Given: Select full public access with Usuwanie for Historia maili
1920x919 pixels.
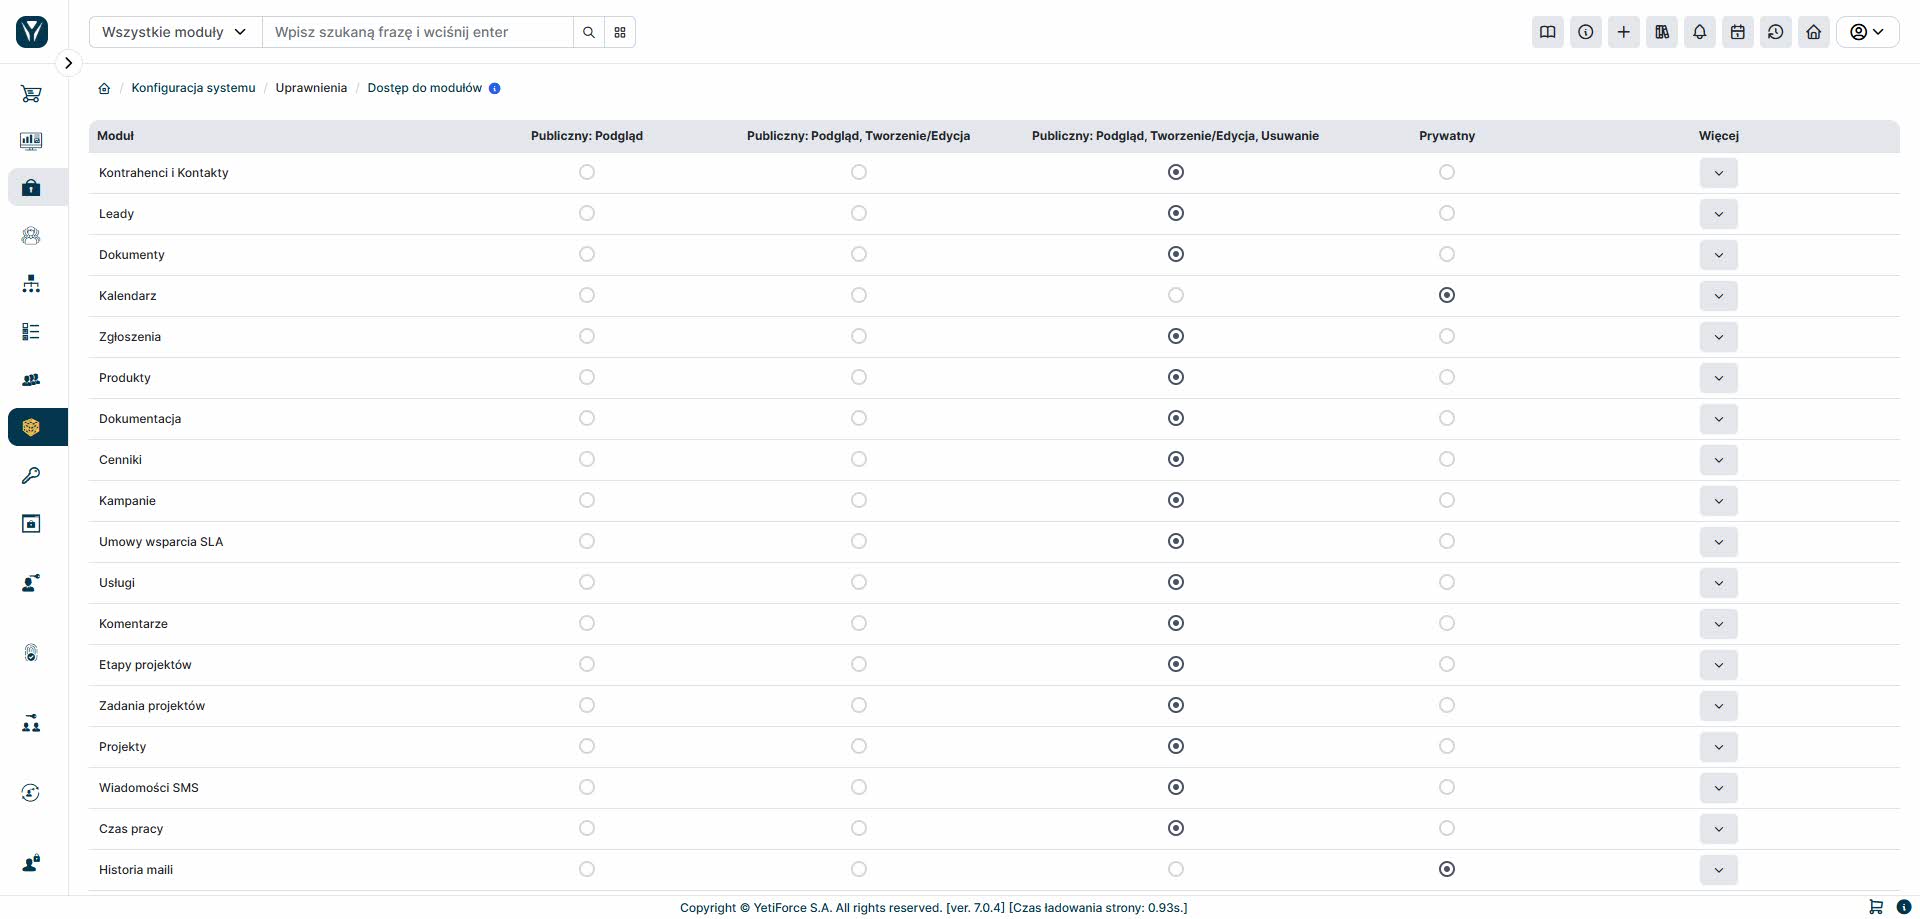Looking at the screenshot, I should [1176, 869].
